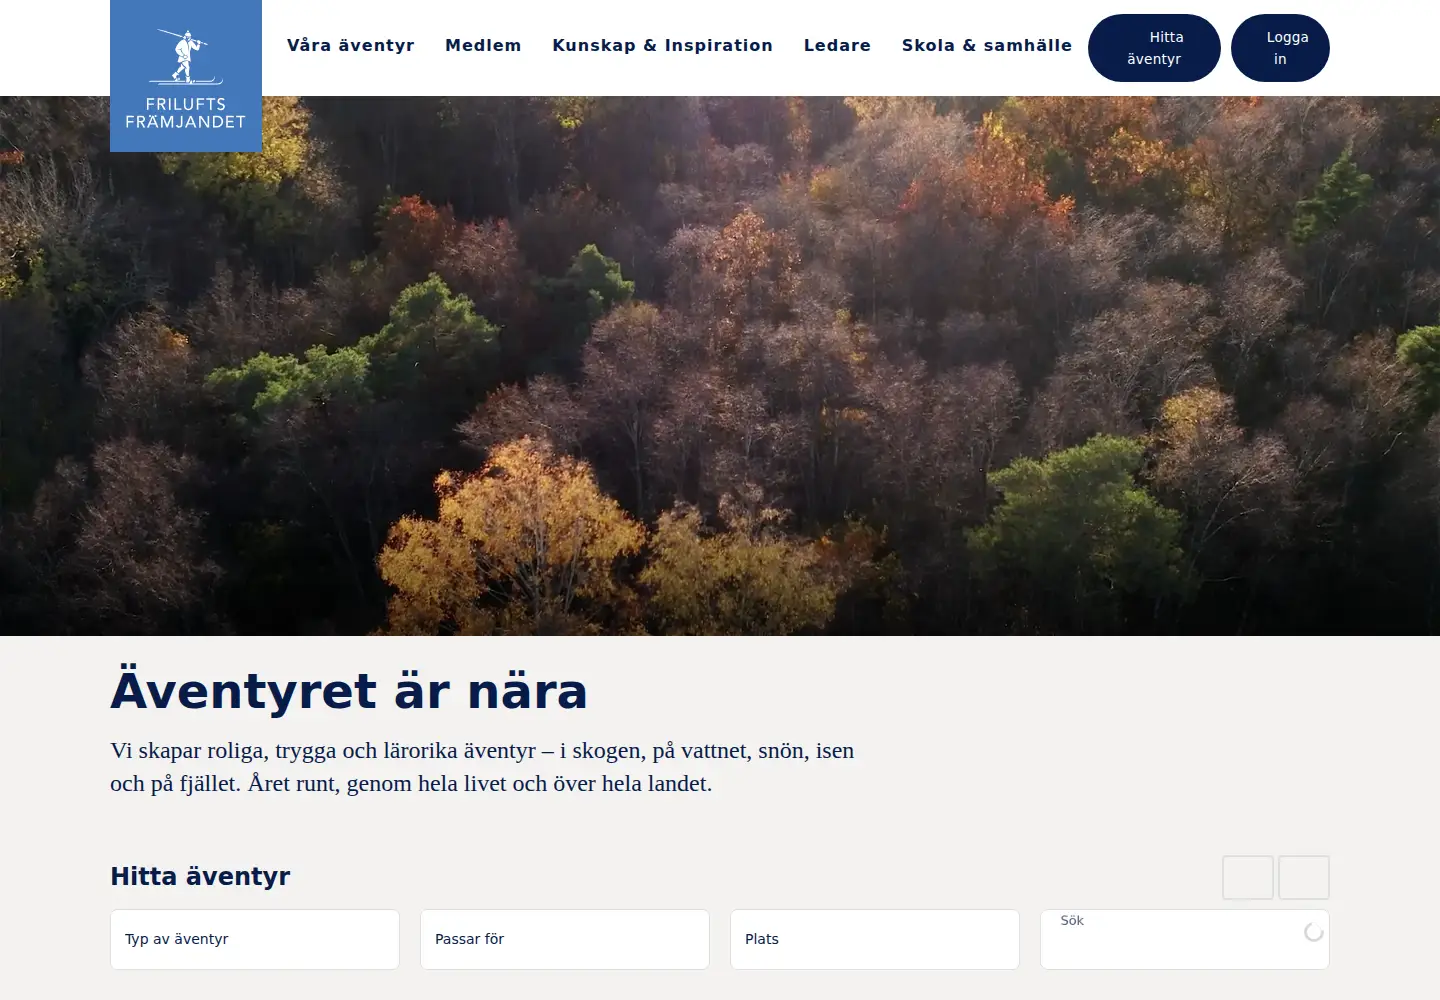1440x1000 pixels.
Task: Click the paragraph starting "Vi skapar roliga"
Action: (482, 767)
